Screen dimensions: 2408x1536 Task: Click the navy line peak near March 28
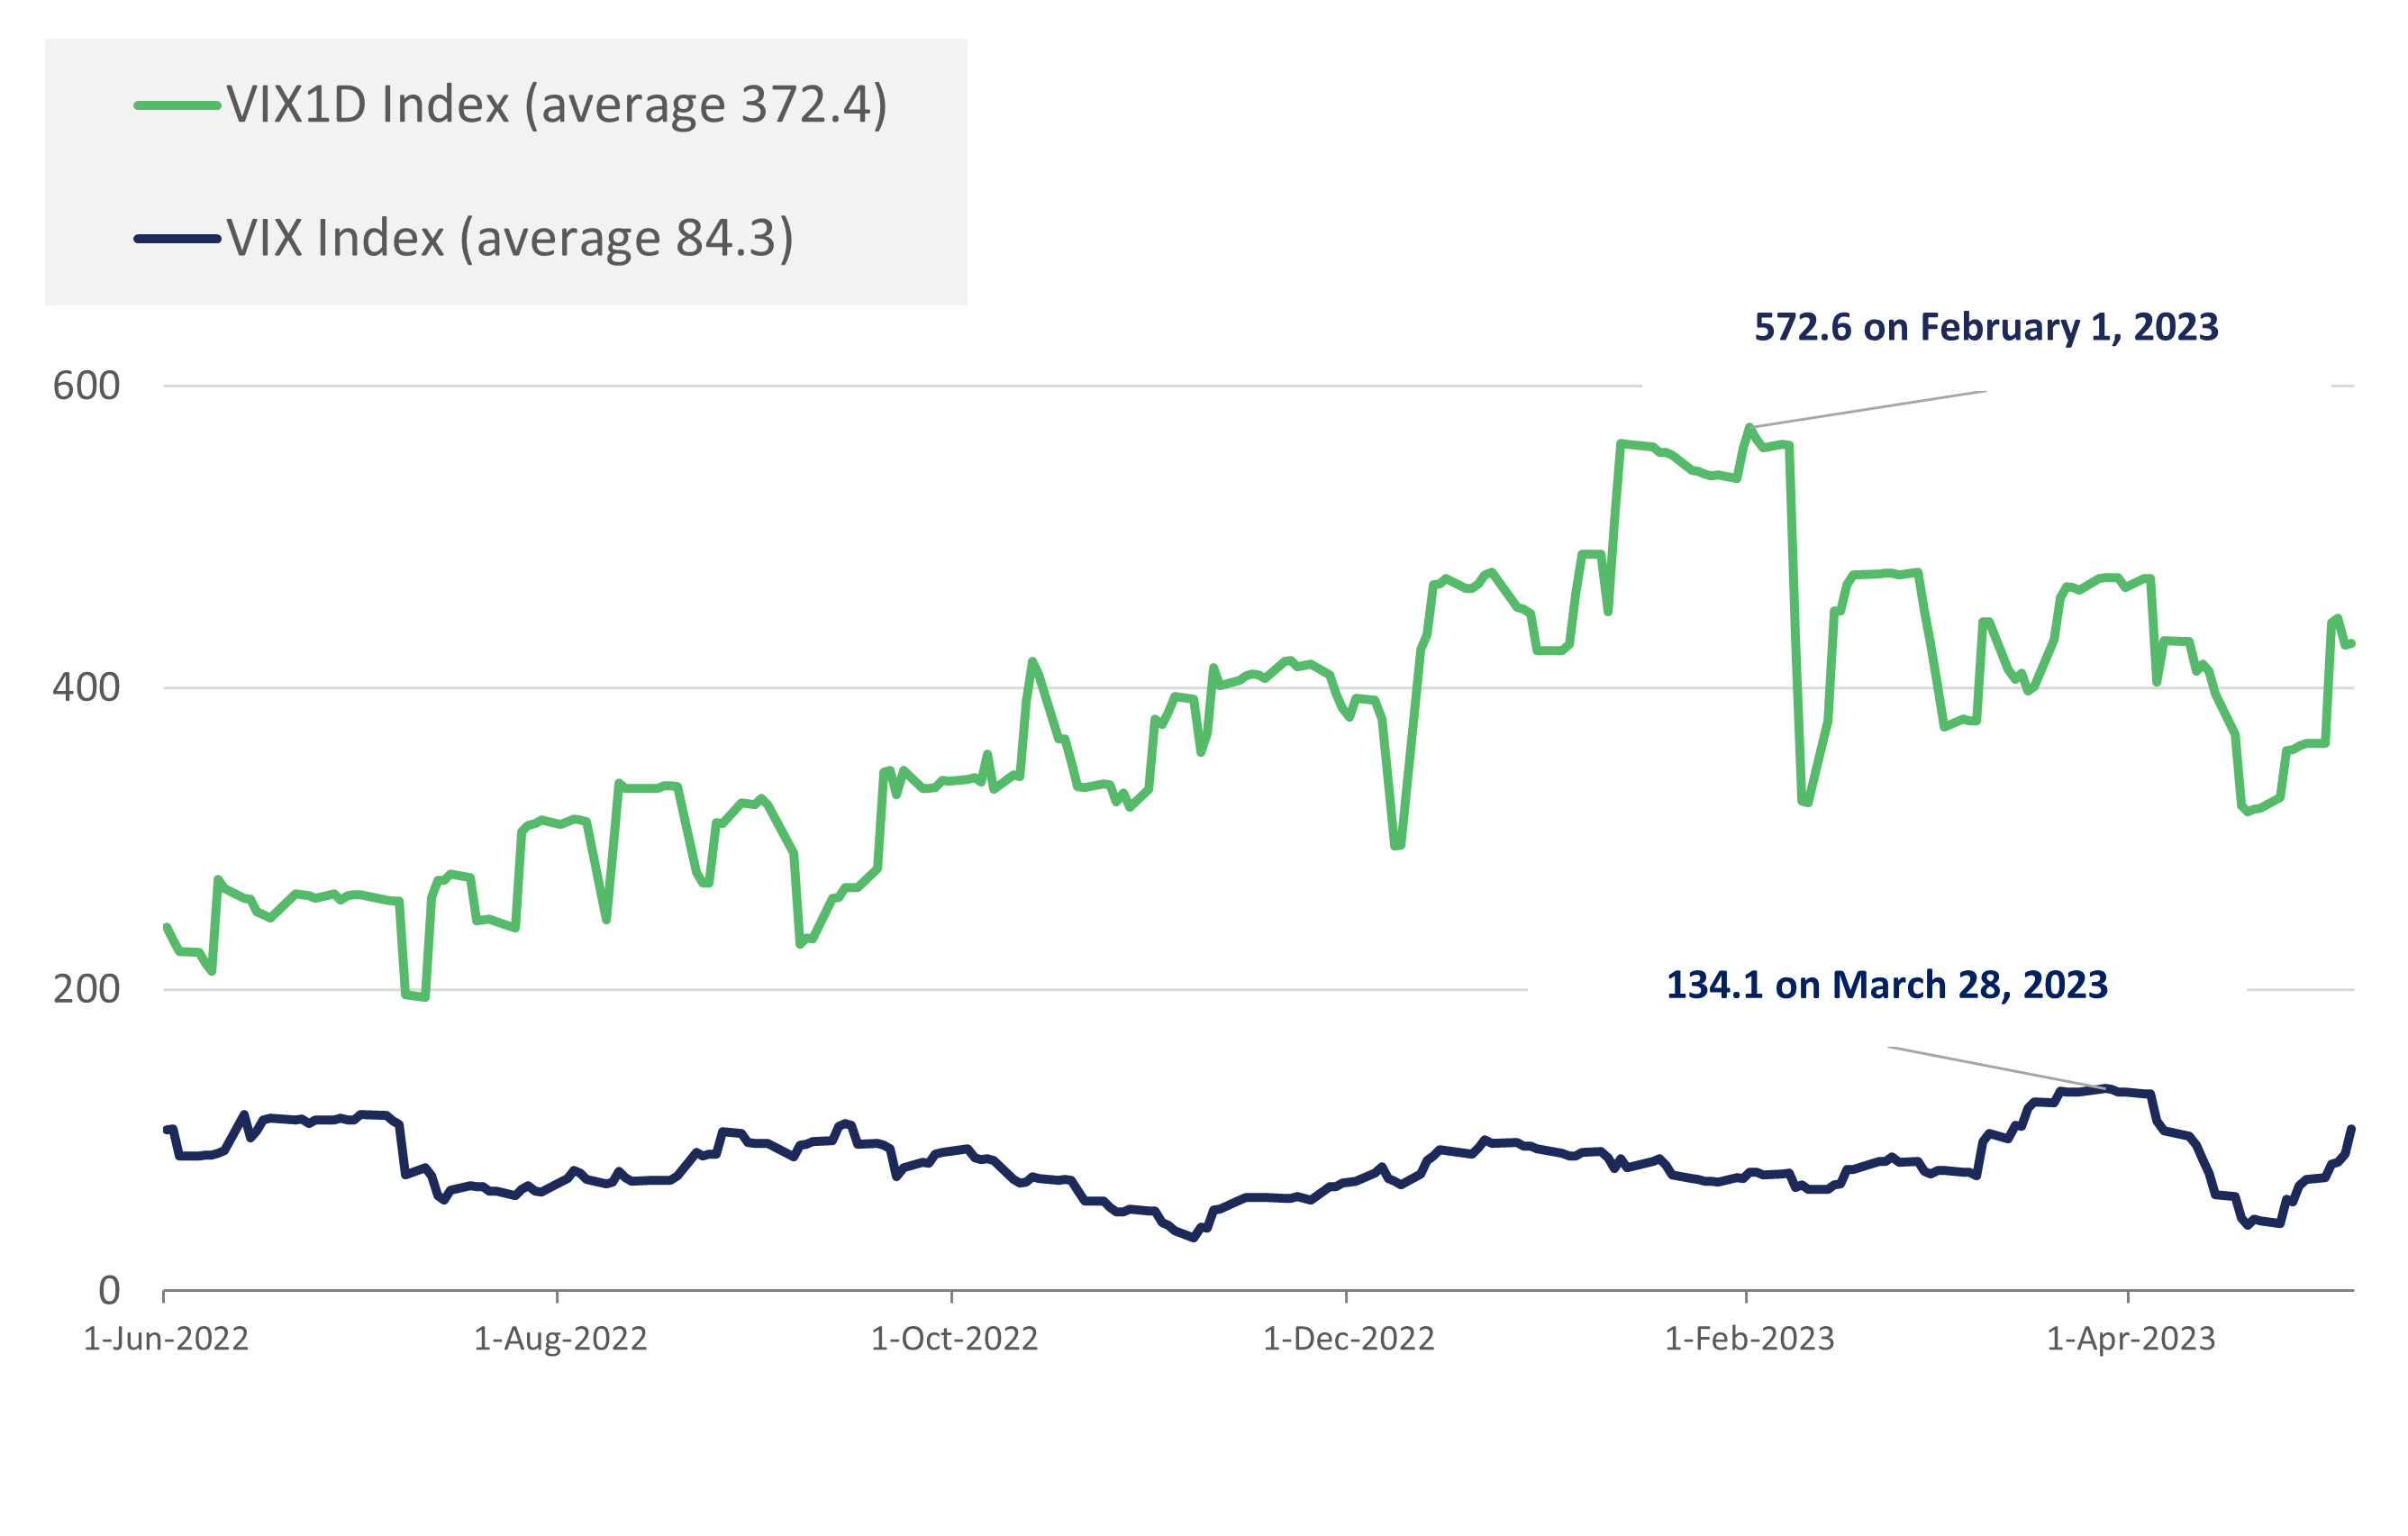pos(2106,1088)
